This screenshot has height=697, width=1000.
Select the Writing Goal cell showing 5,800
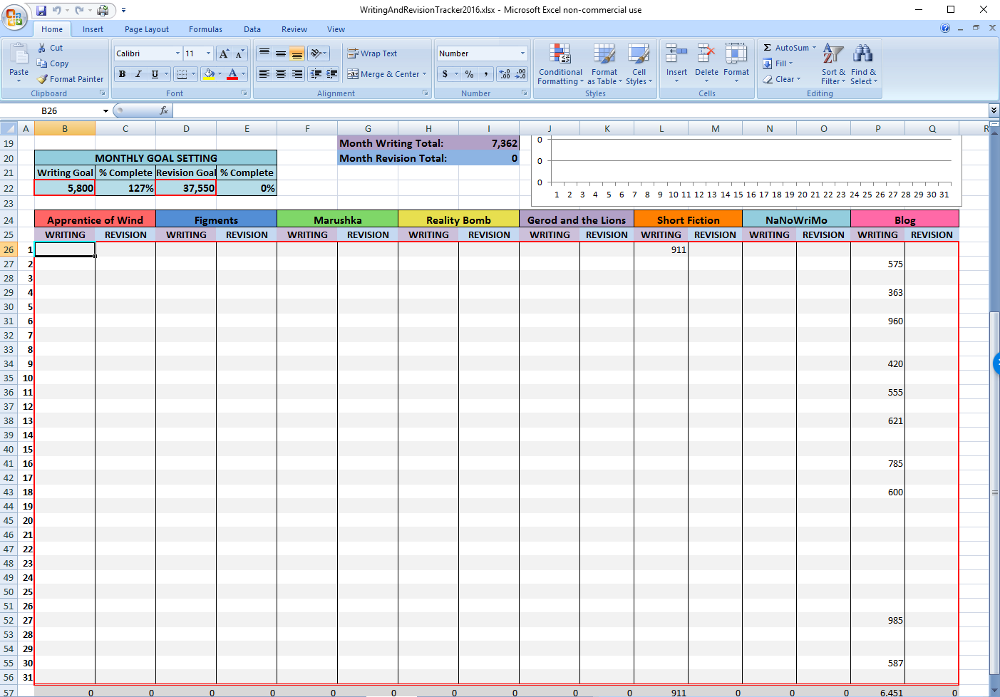point(65,188)
